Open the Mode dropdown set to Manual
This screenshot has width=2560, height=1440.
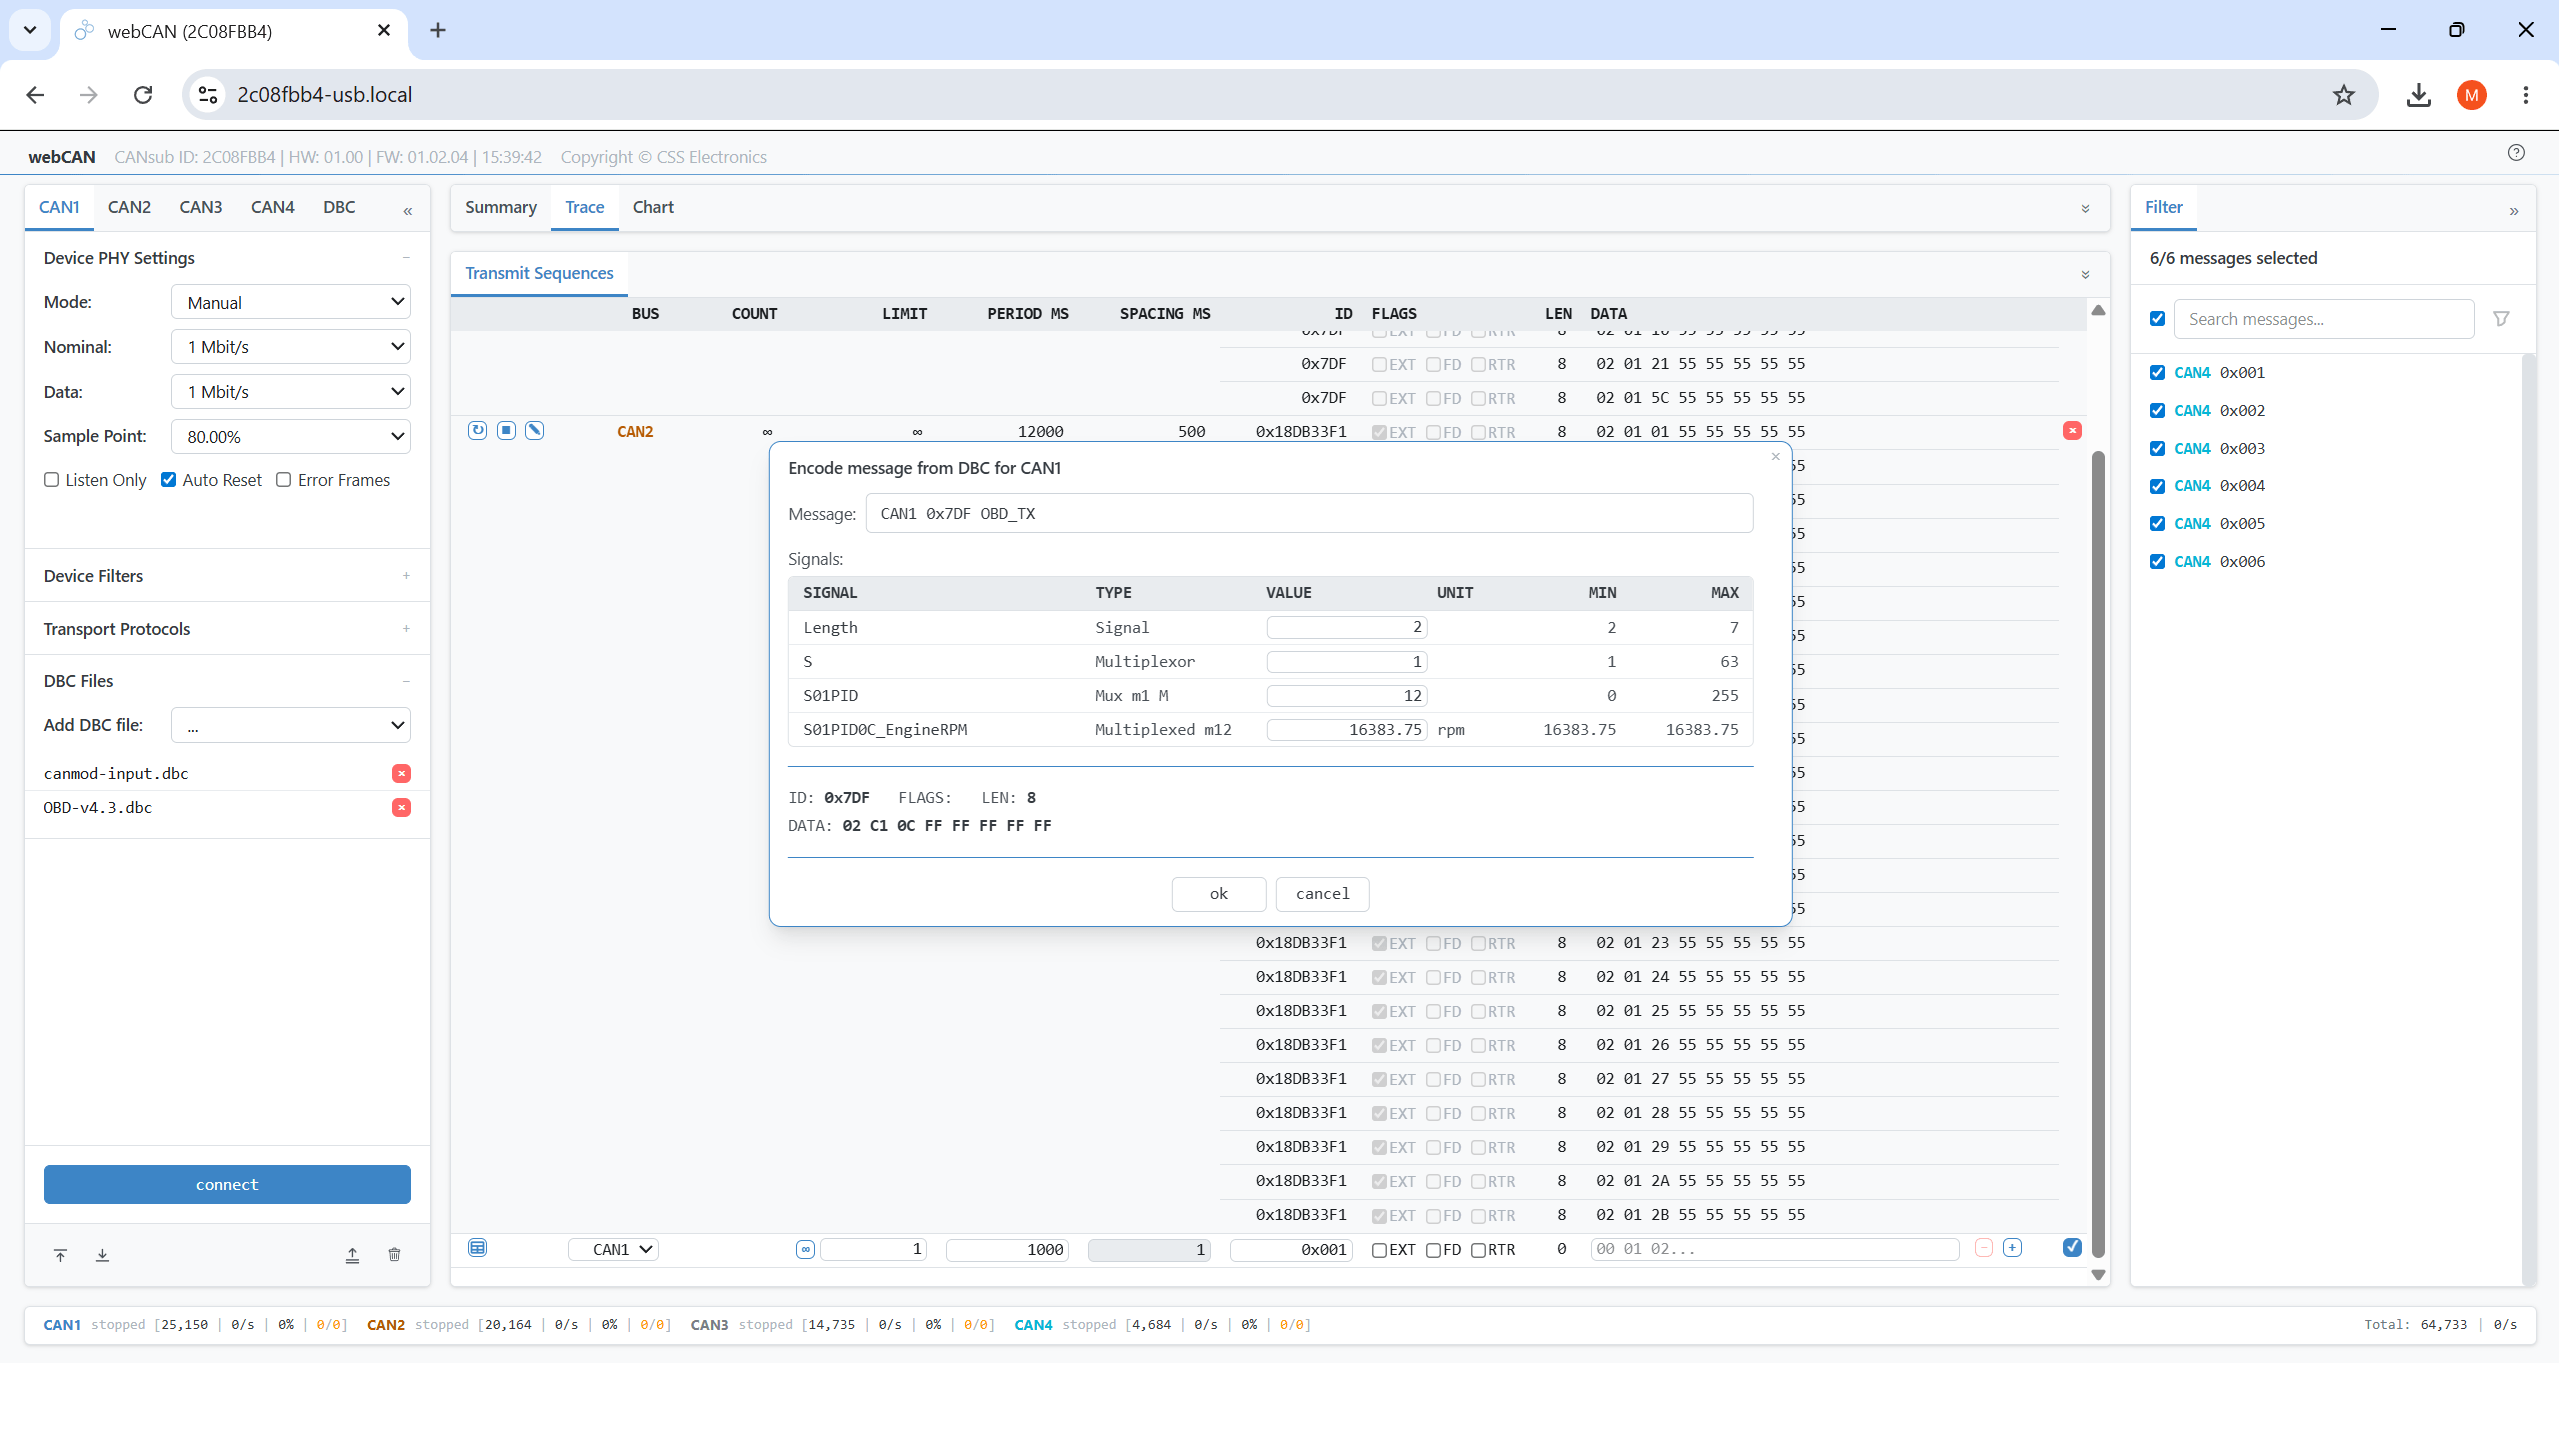coord(291,302)
